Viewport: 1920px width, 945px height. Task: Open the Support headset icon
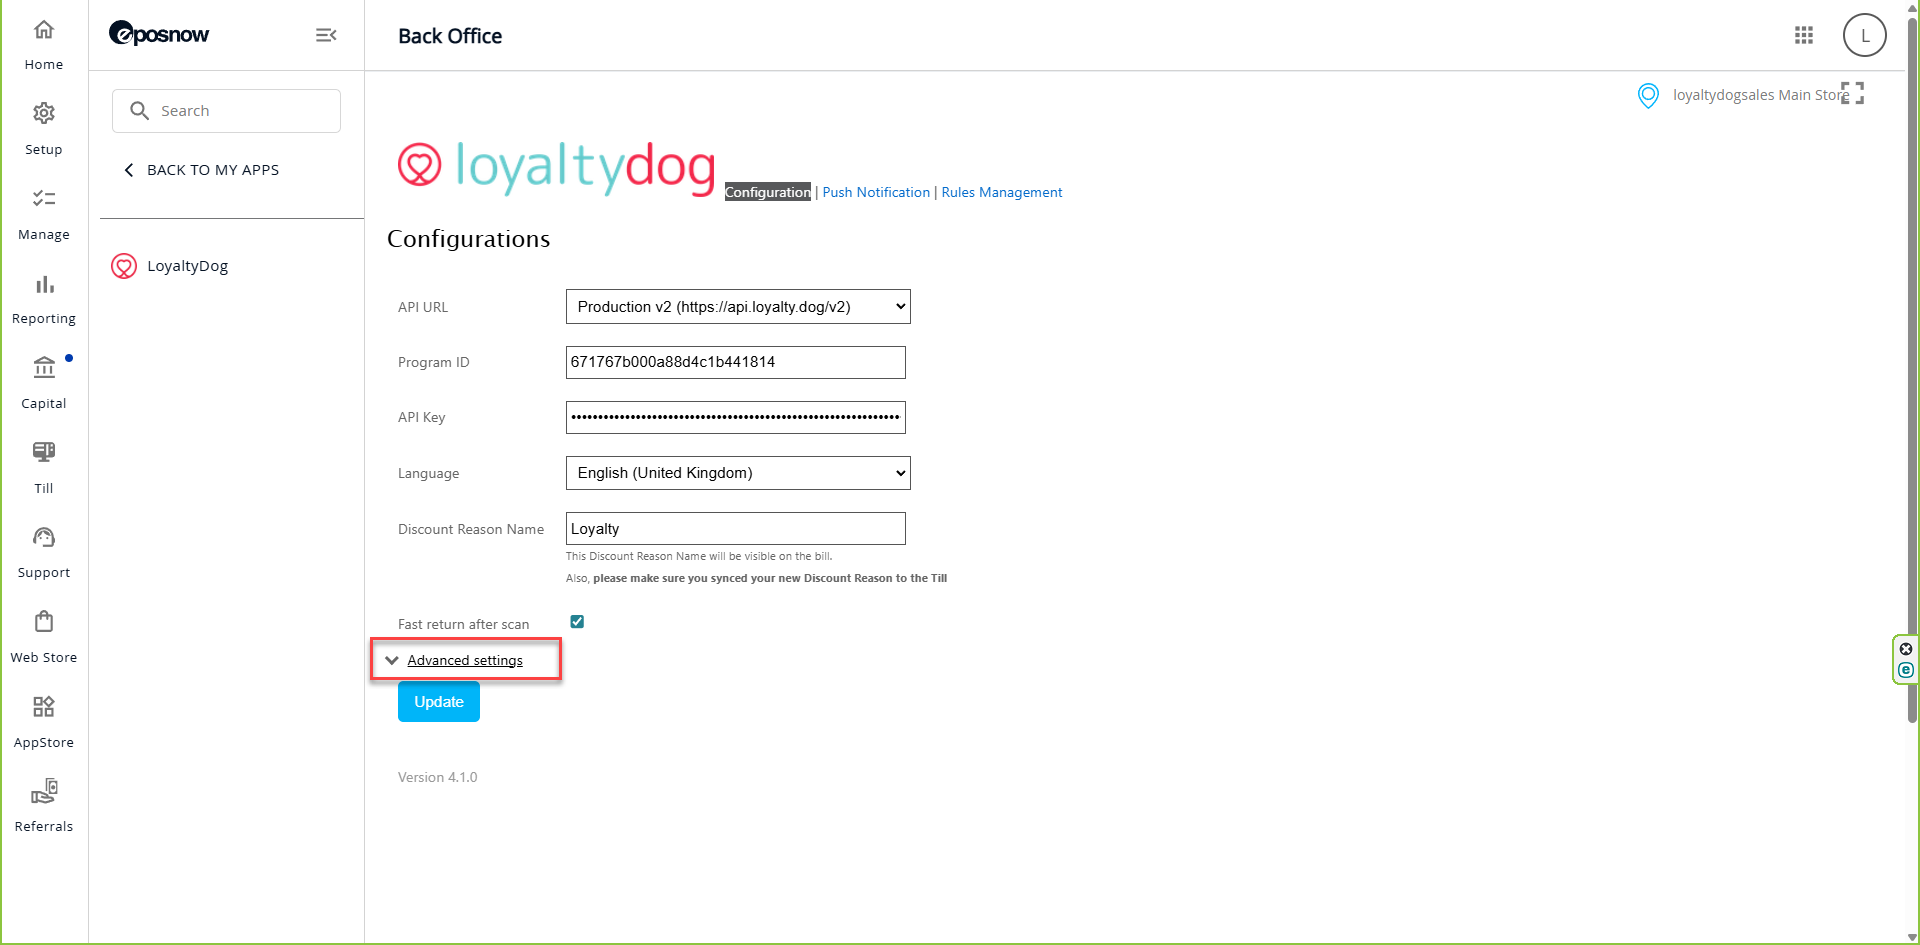pyautogui.click(x=44, y=537)
